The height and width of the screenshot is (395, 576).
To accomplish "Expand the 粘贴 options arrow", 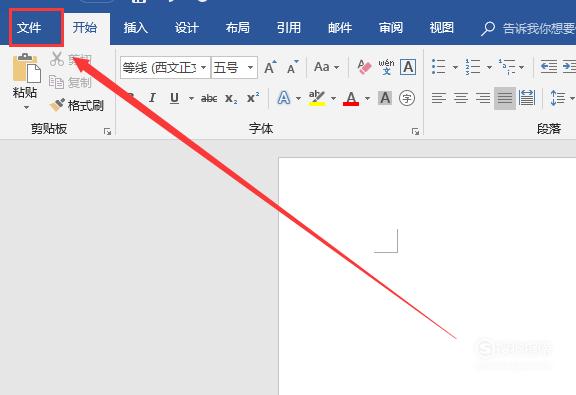I will [26, 108].
